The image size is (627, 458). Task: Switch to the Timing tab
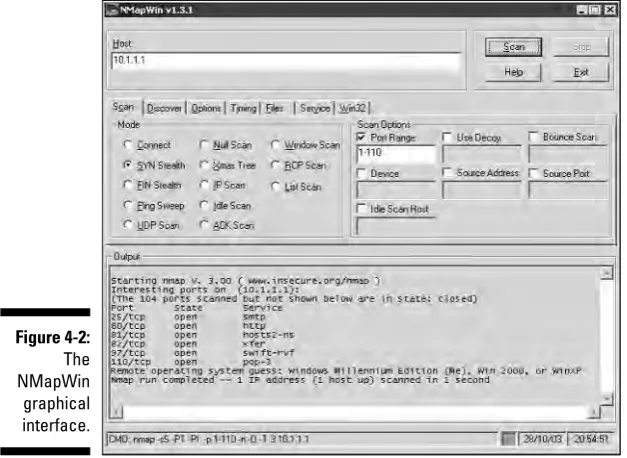coord(243,108)
